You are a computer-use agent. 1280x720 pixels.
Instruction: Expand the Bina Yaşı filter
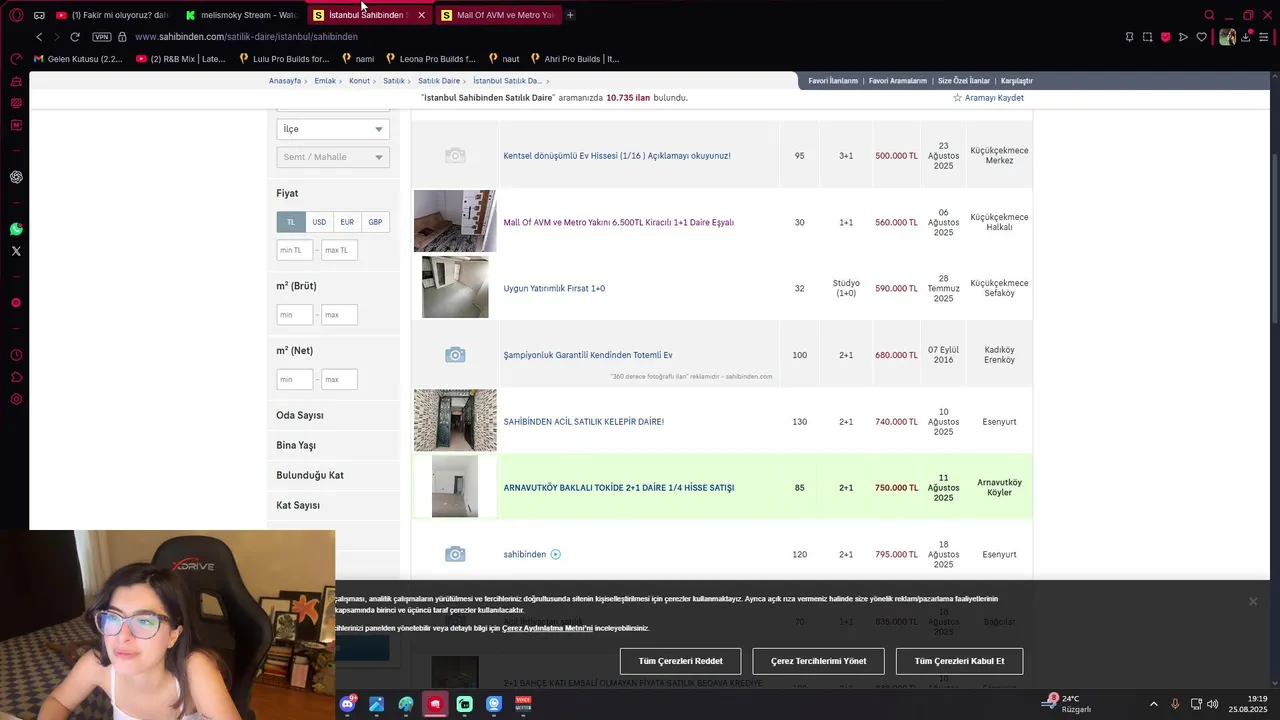pyautogui.click(x=333, y=445)
